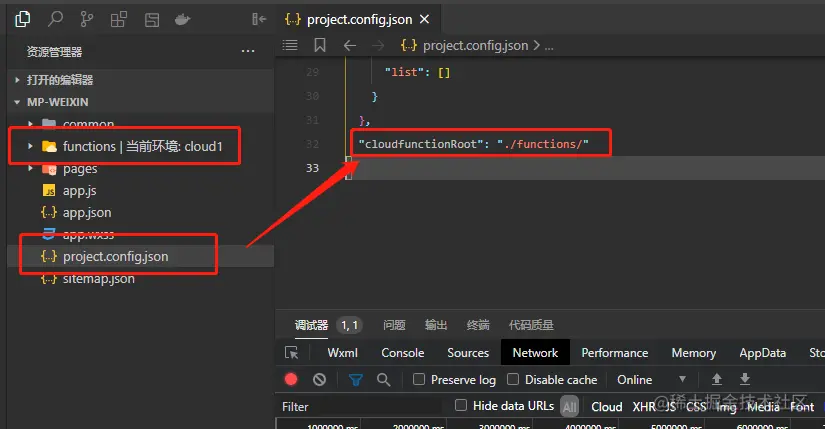Open the Memory devtools tab
Screen dimensions: 825x429
tap(693, 353)
